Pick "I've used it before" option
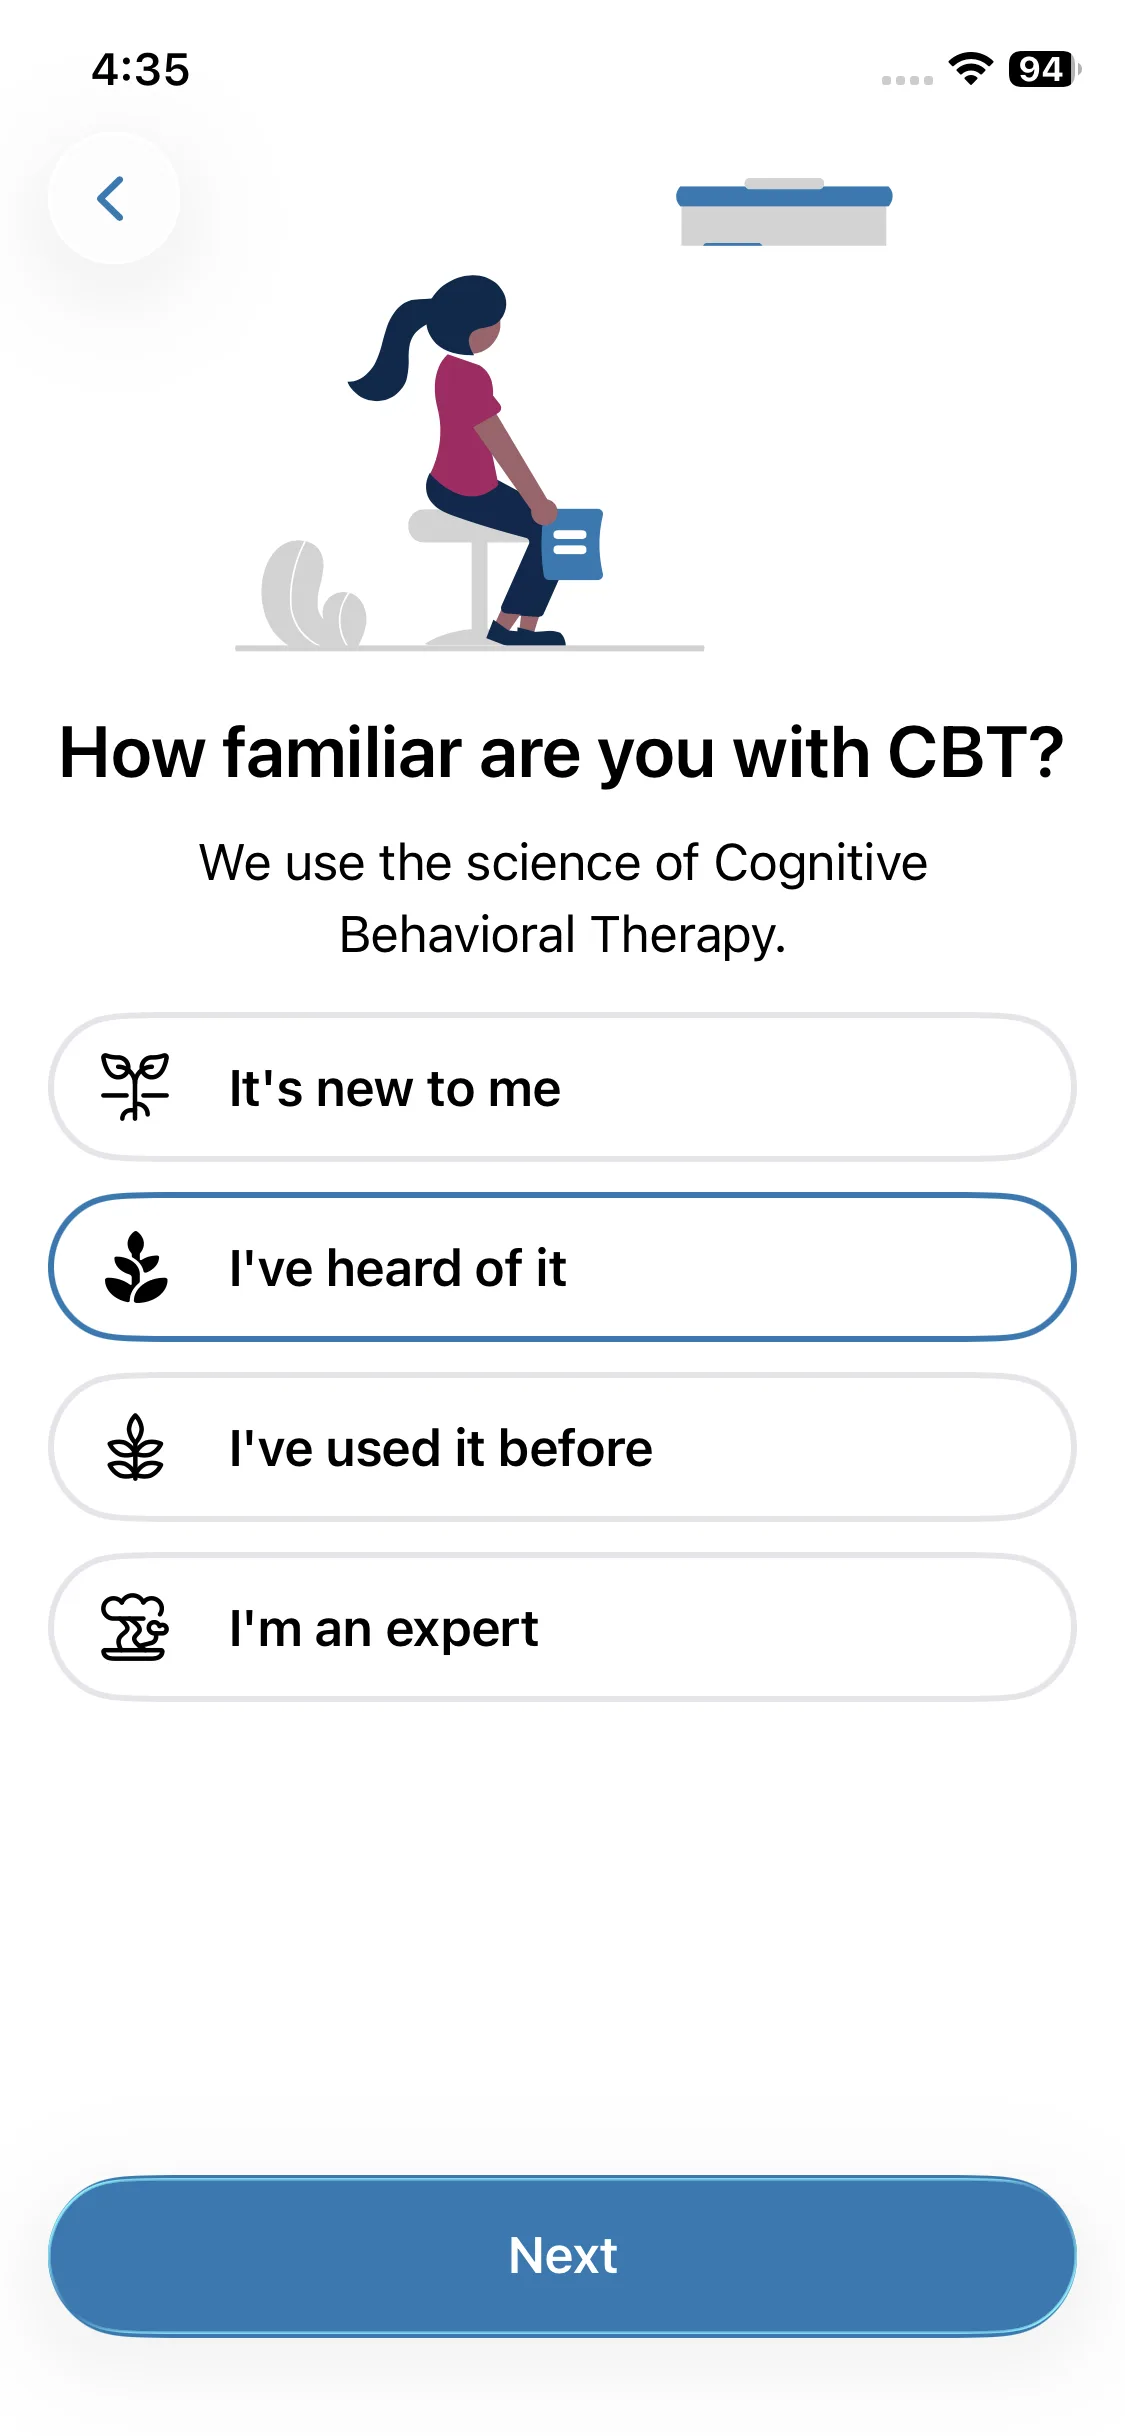Screen dimensions: 1125x2436 [562, 1447]
